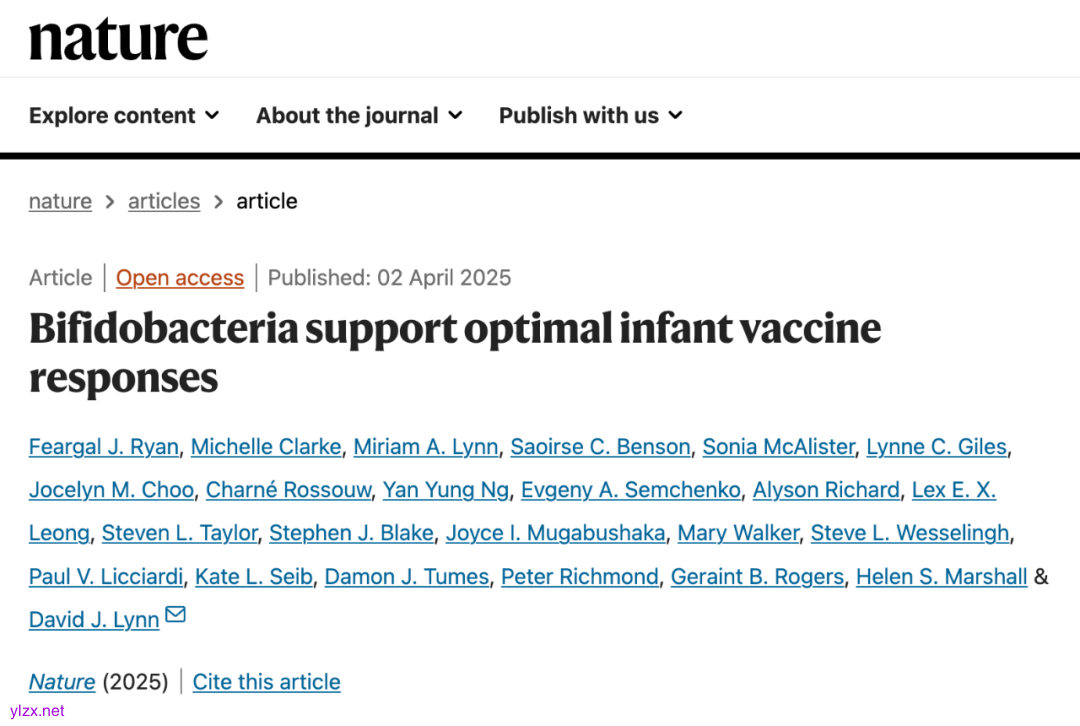The image size is (1080, 726).
Task: Open author Joyce I. Mugabushaka
Action: [555, 533]
